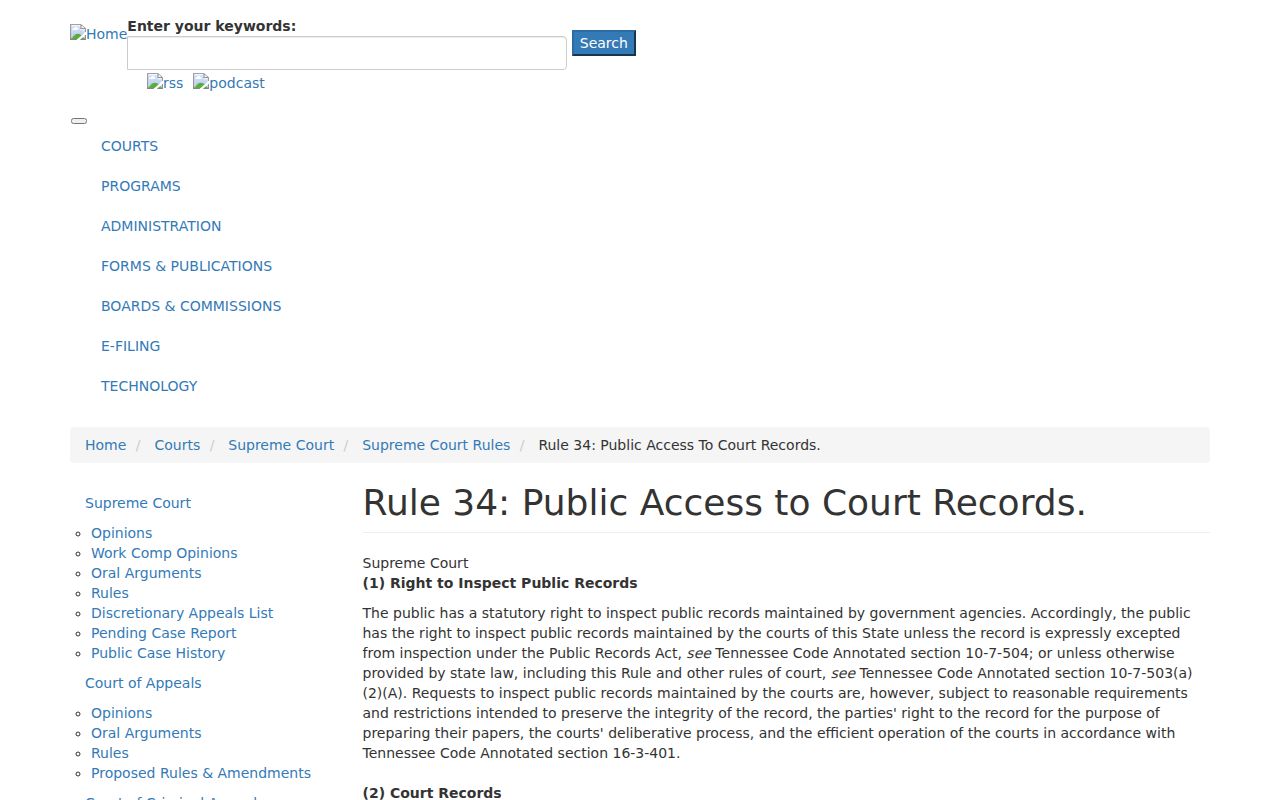Open the RSS feed icon
The image size is (1280, 800).
[x=165, y=83]
